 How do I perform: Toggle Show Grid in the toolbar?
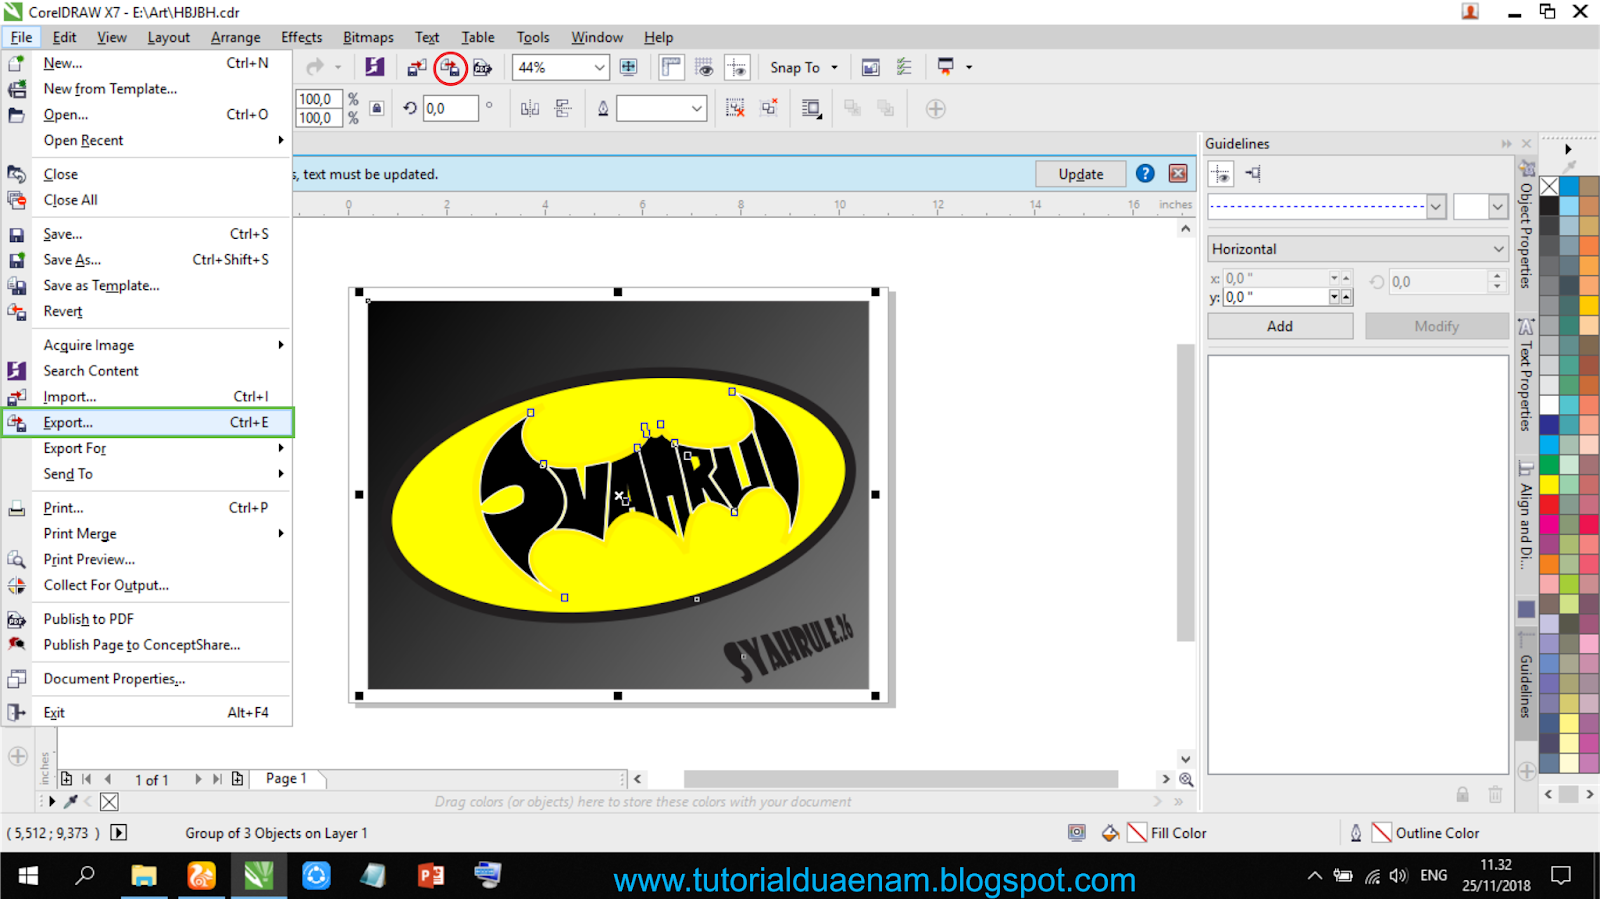point(704,67)
